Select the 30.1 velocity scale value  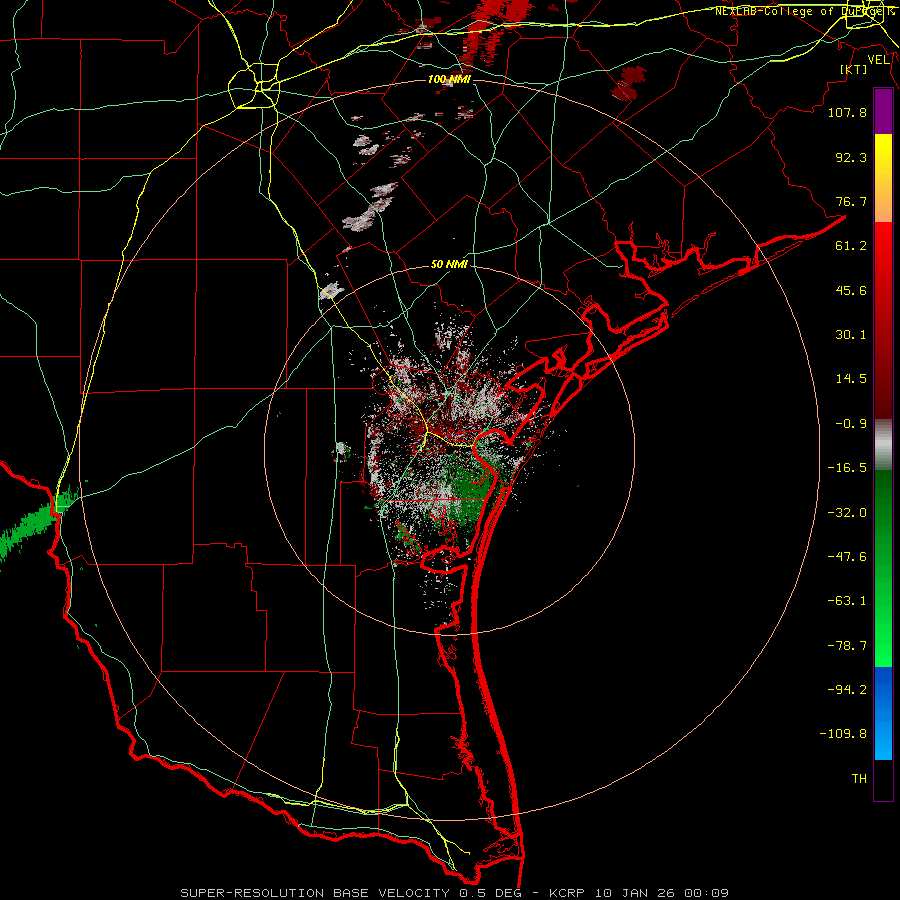pos(851,335)
